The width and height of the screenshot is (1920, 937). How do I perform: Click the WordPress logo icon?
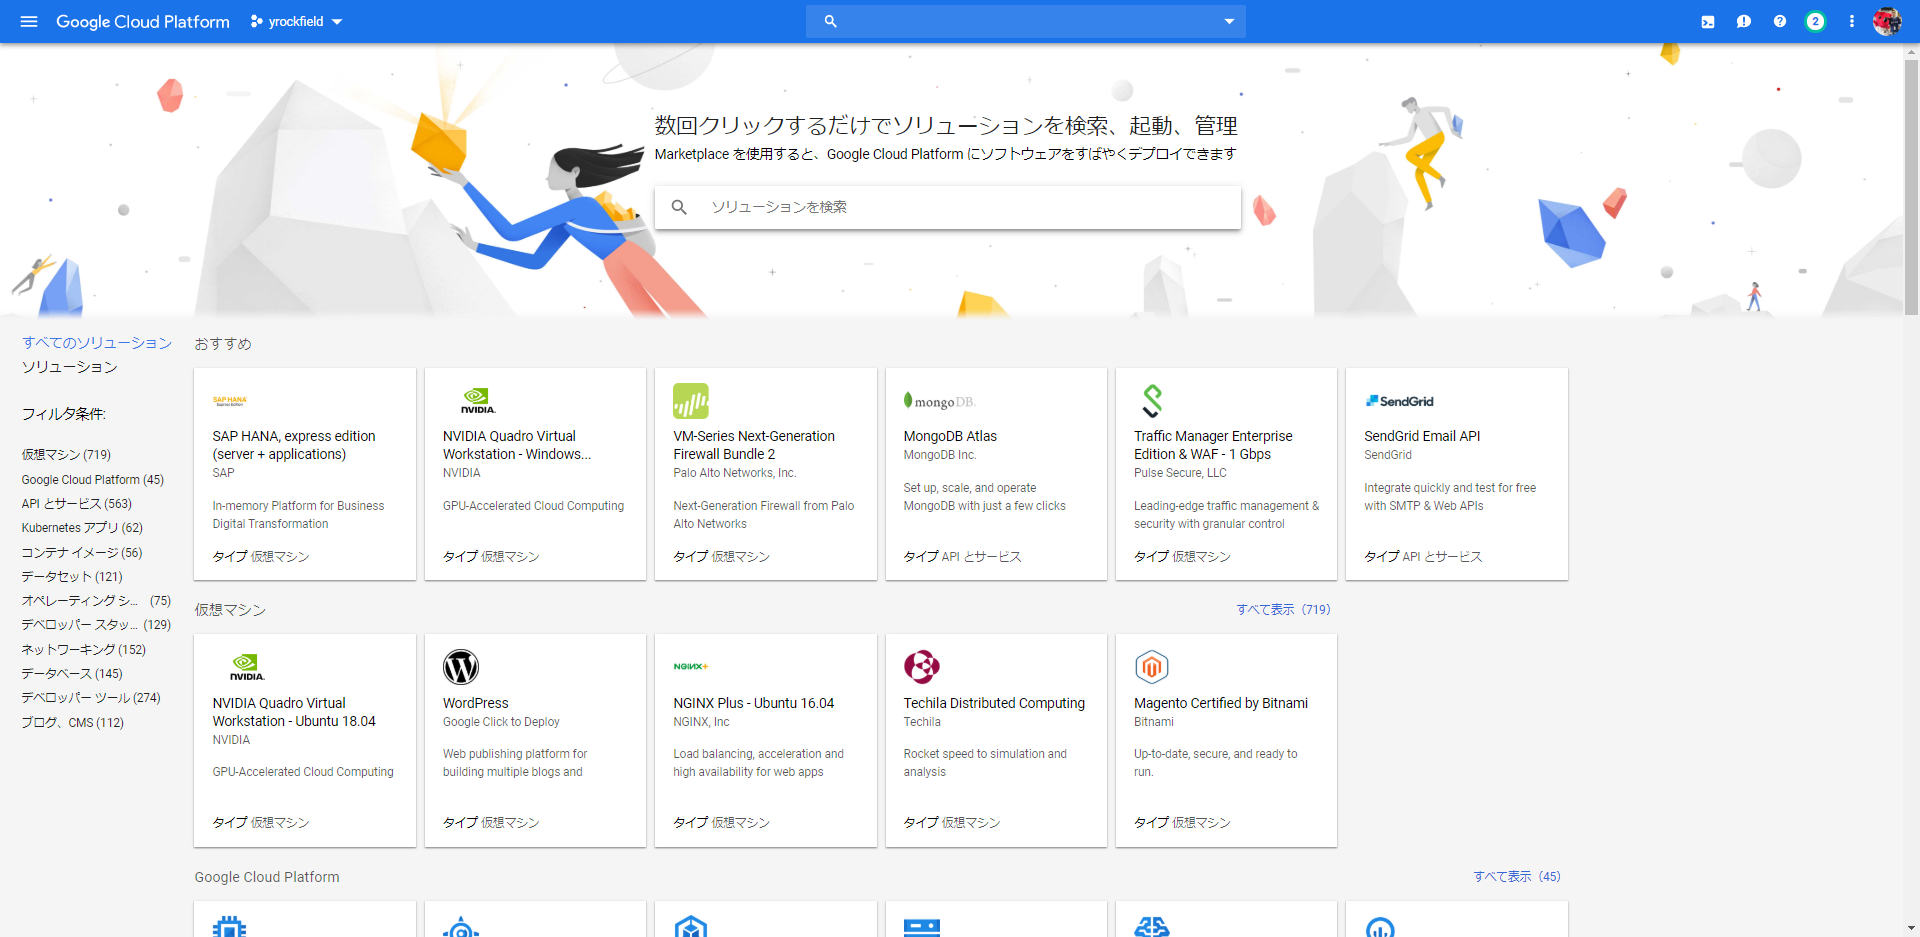pos(461,667)
